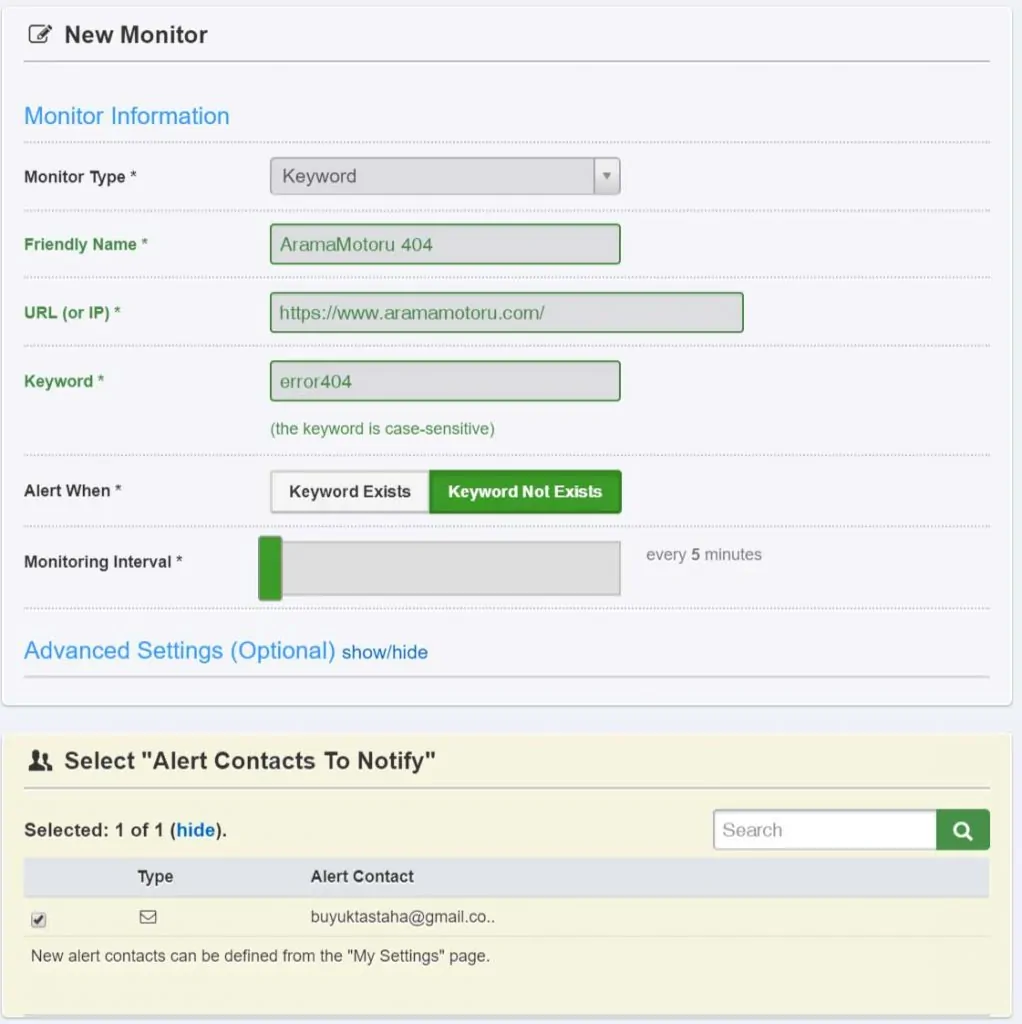Click the alert contacts people icon

point(40,761)
